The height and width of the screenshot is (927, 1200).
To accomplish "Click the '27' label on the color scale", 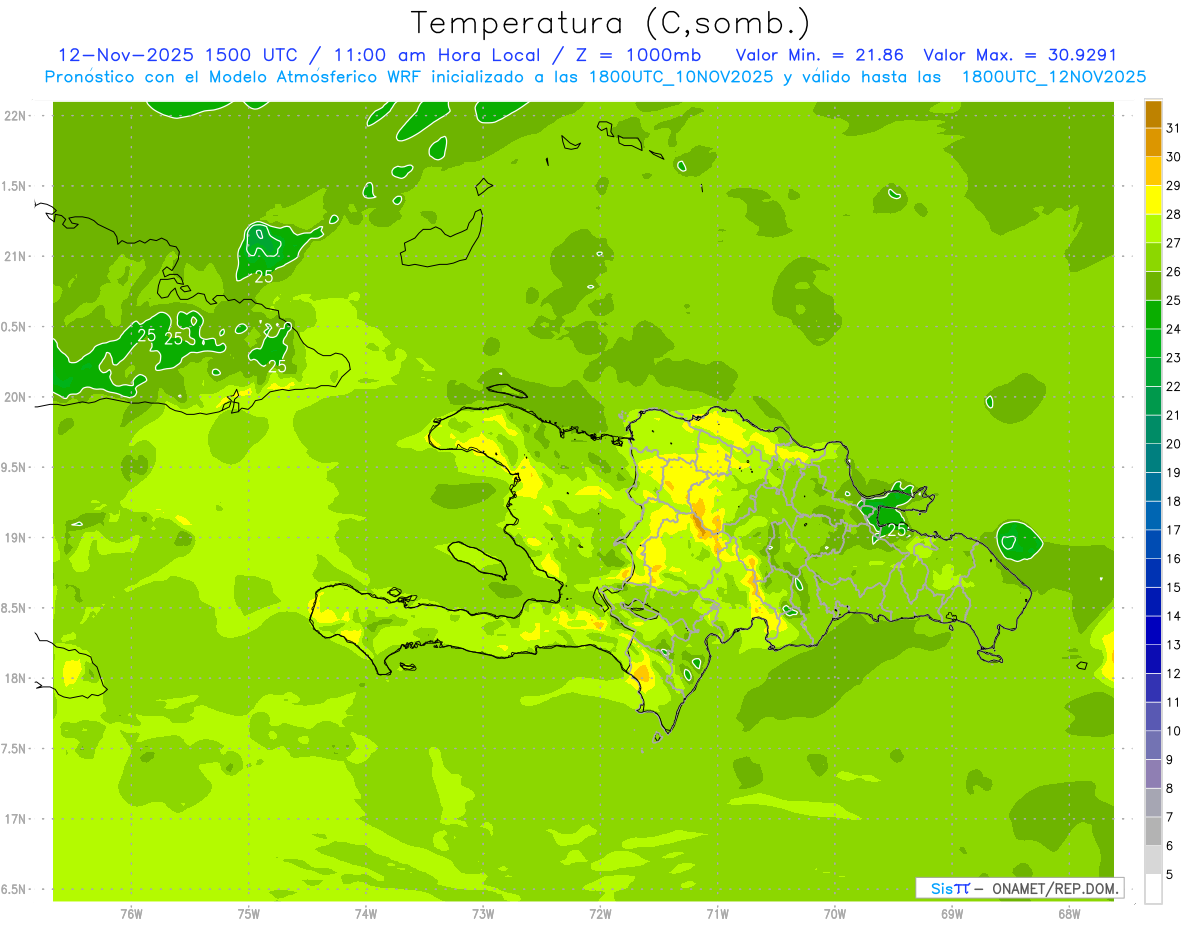I will point(1174,243).
